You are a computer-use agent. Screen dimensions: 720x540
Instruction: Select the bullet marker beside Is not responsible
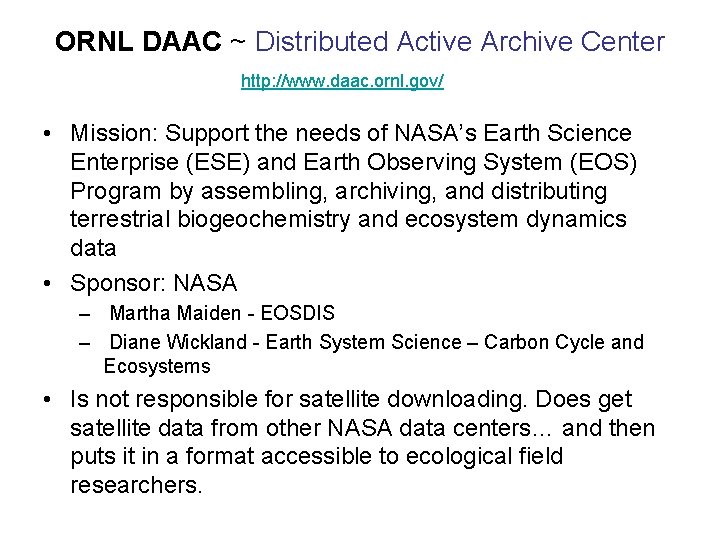[47, 399]
